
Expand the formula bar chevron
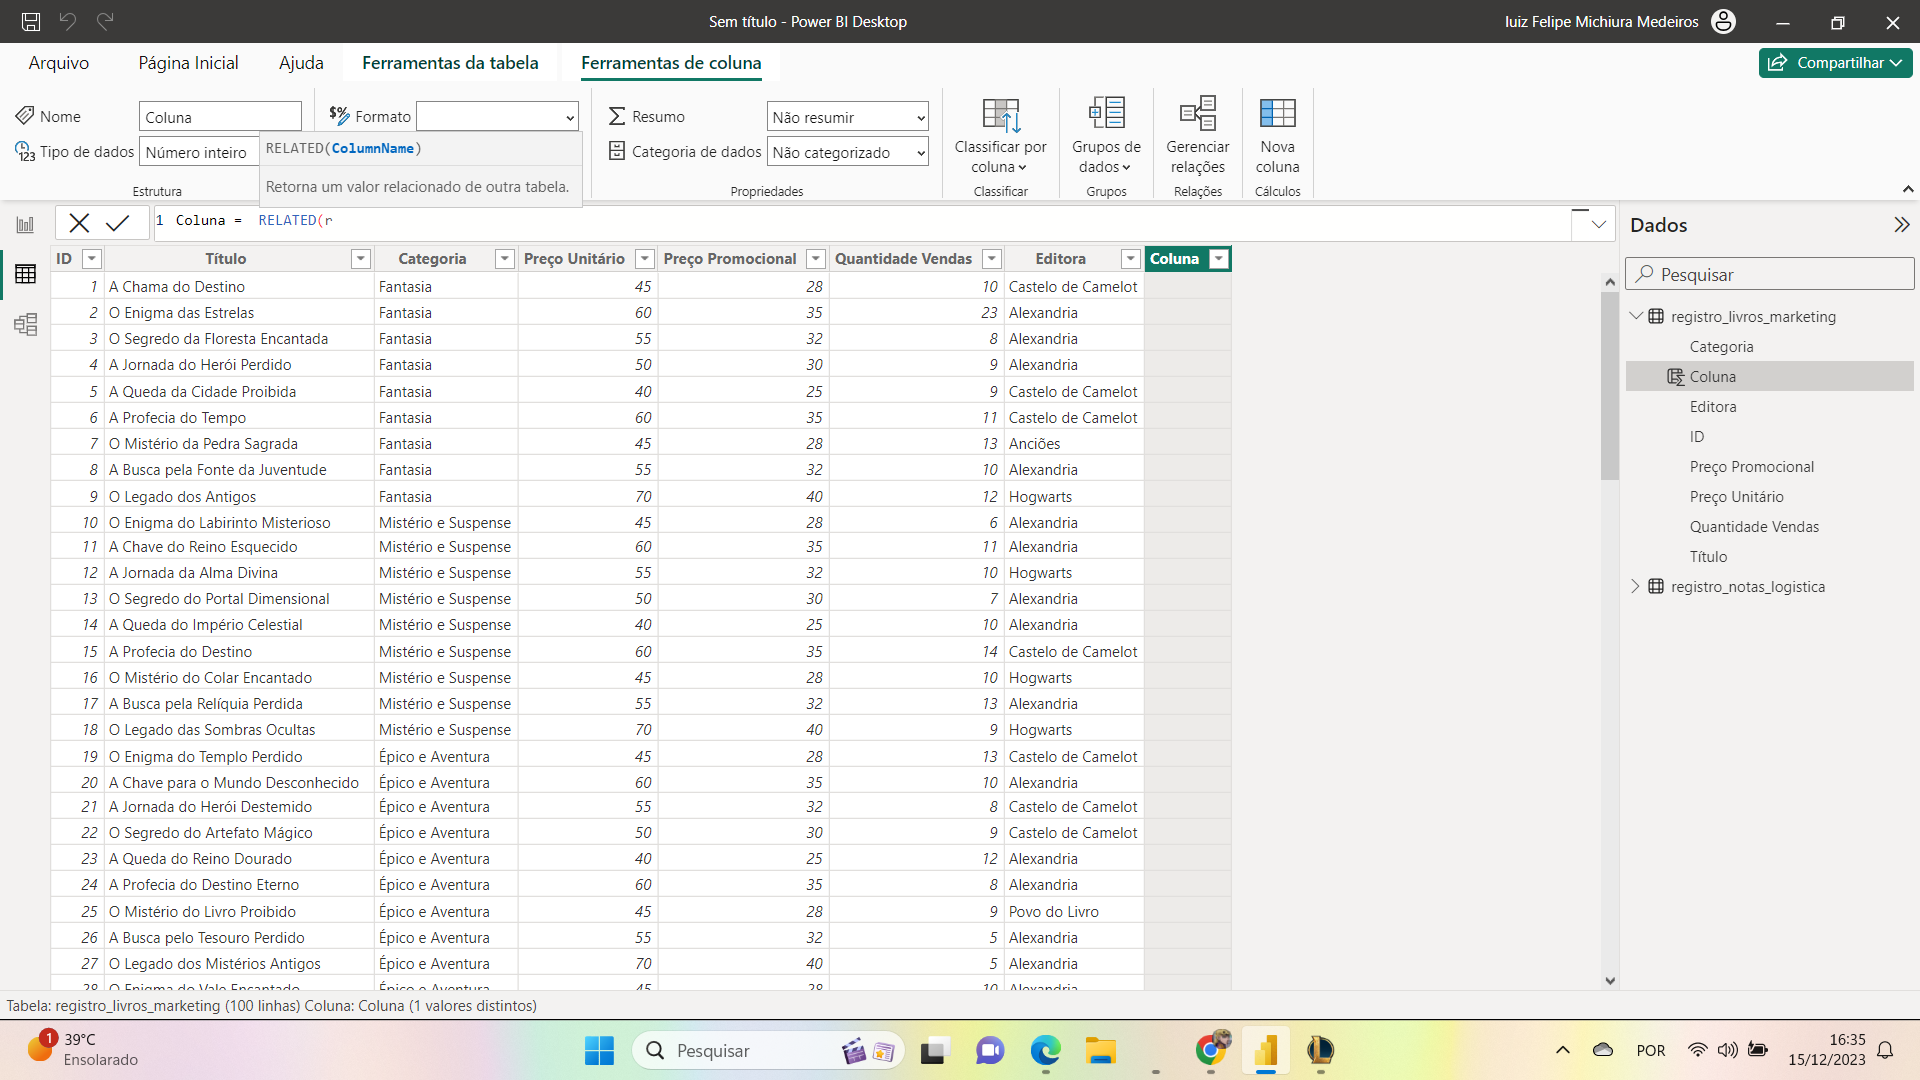[x=1598, y=224]
